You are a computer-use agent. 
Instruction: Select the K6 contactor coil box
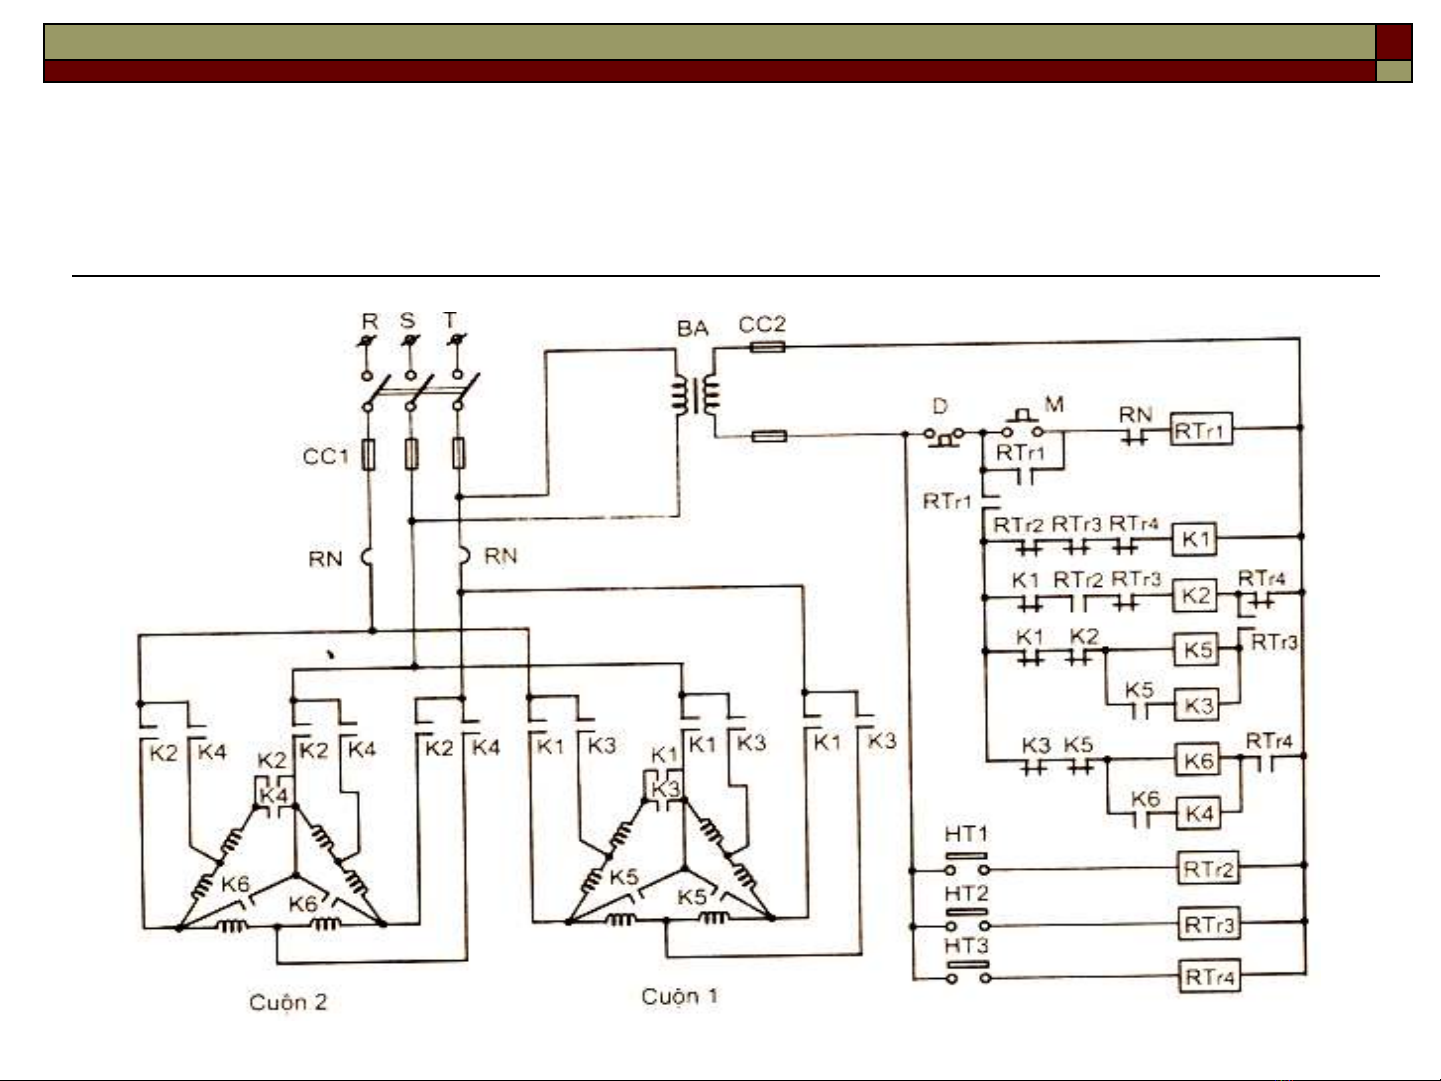[x=1198, y=761]
